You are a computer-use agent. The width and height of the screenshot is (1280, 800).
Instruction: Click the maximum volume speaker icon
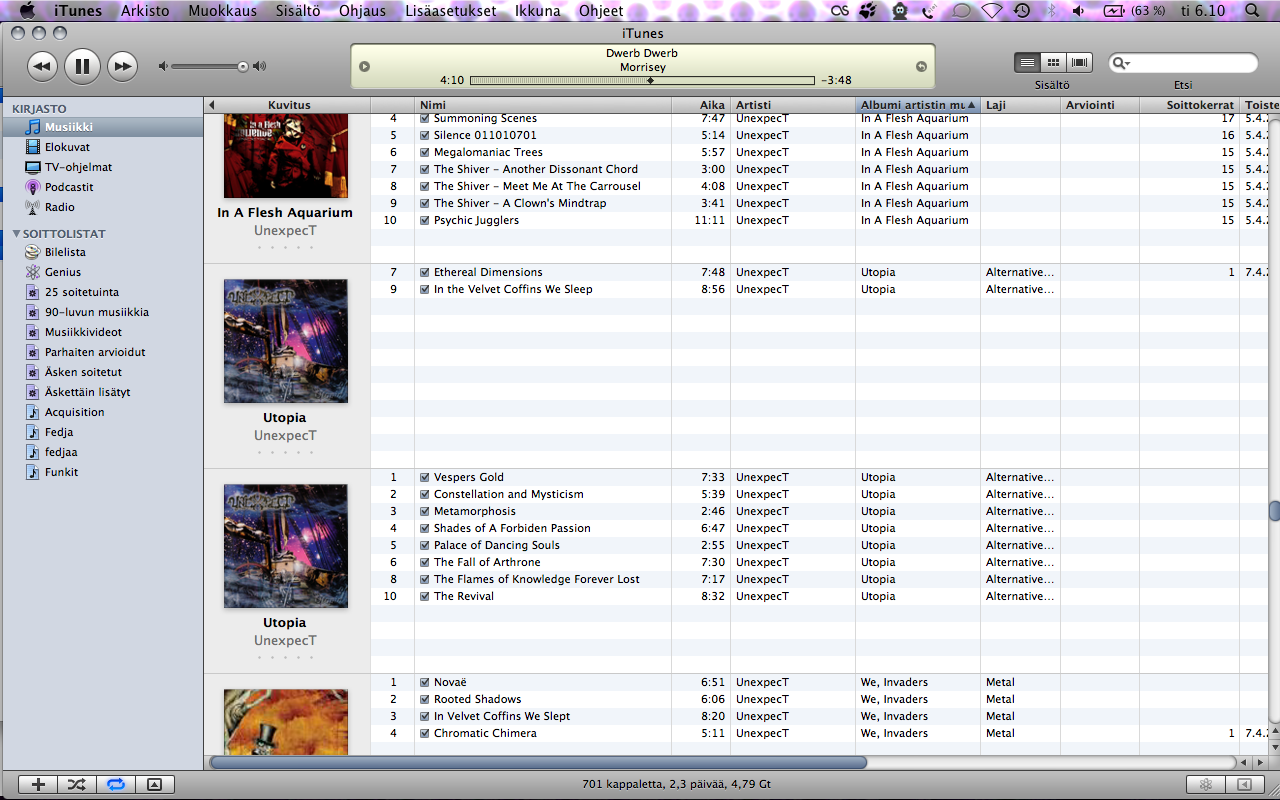[259, 67]
